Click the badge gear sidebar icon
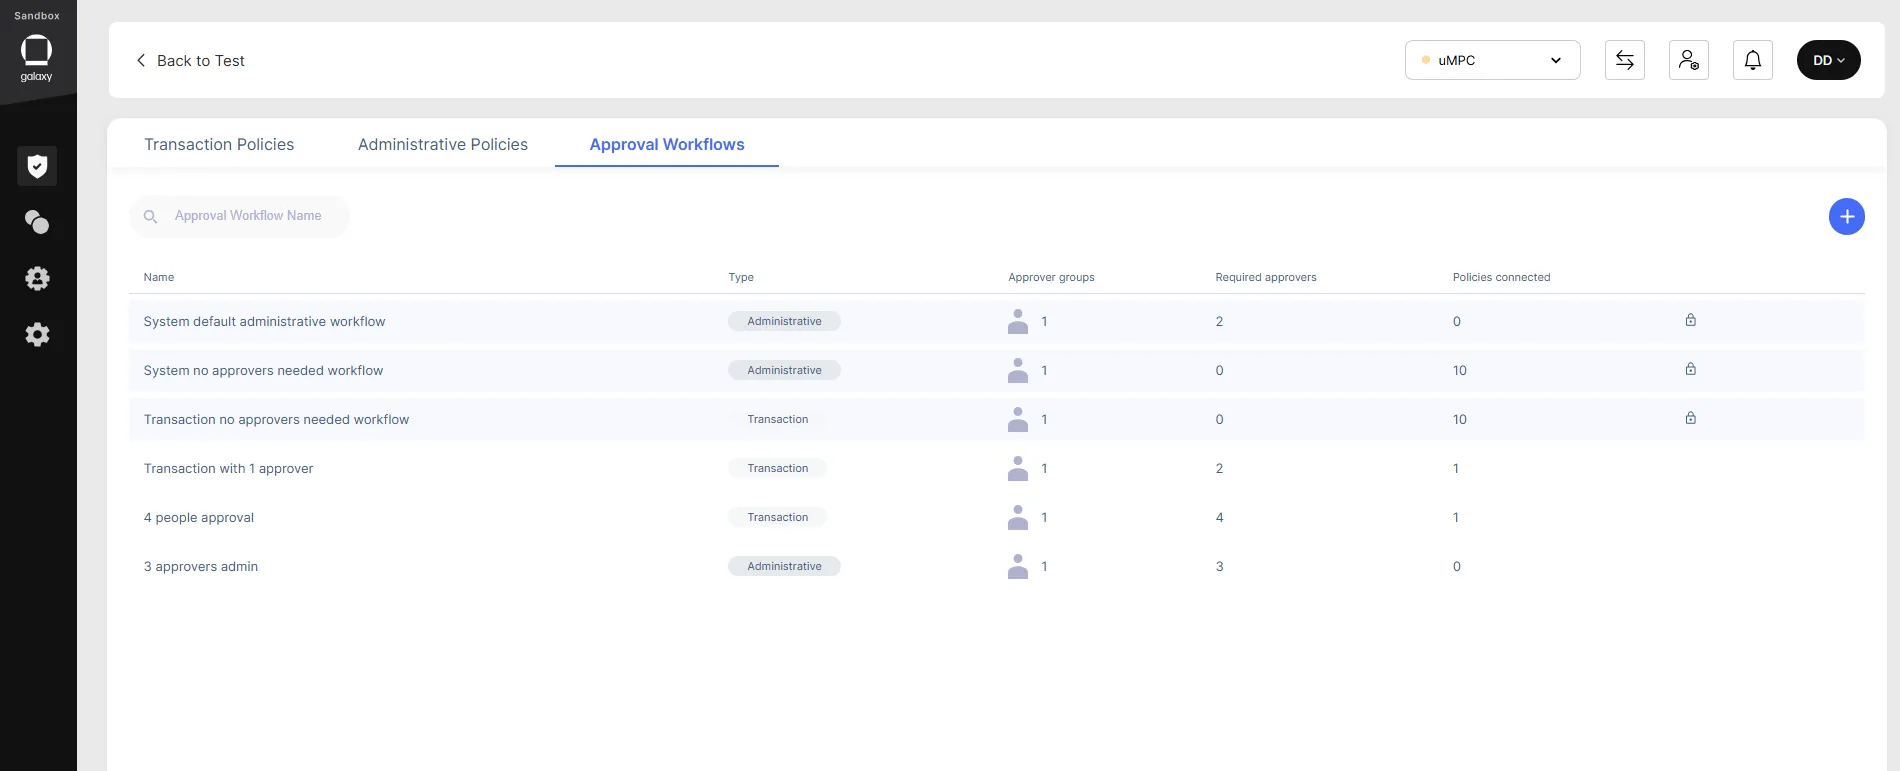This screenshot has height=771, width=1900. click(x=37, y=278)
